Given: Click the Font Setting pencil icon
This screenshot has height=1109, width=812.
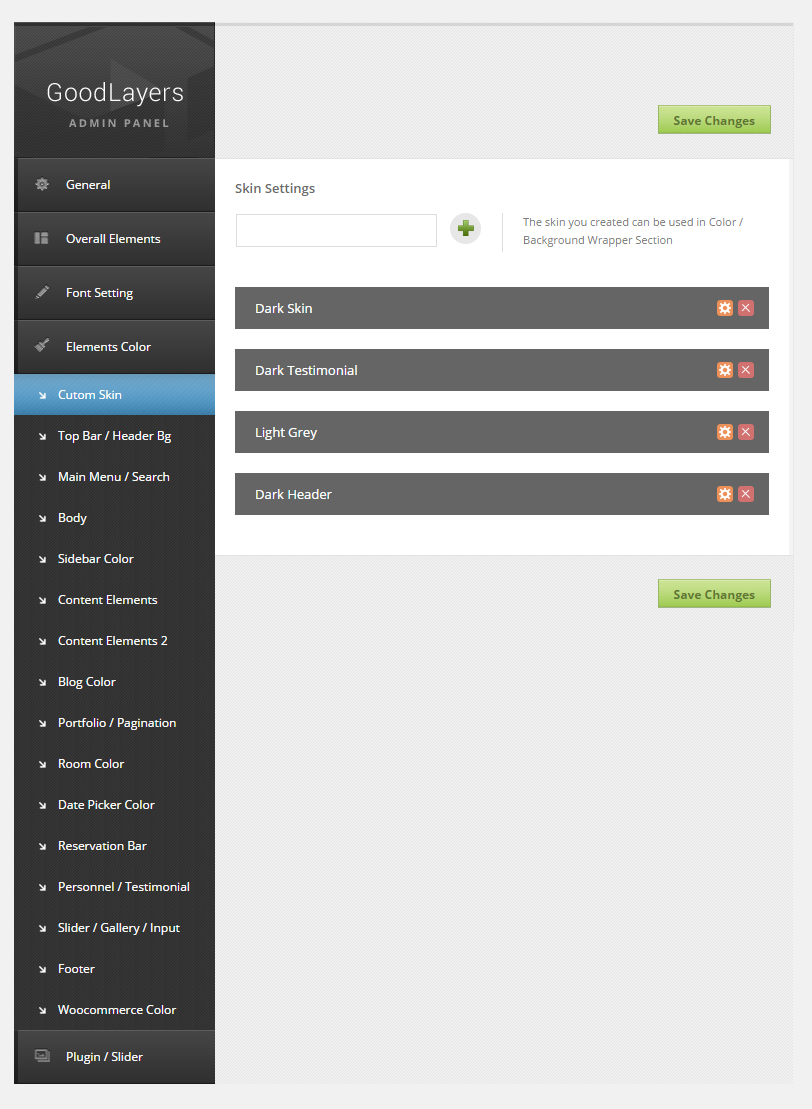Looking at the screenshot, I should [x=42, y=292].
